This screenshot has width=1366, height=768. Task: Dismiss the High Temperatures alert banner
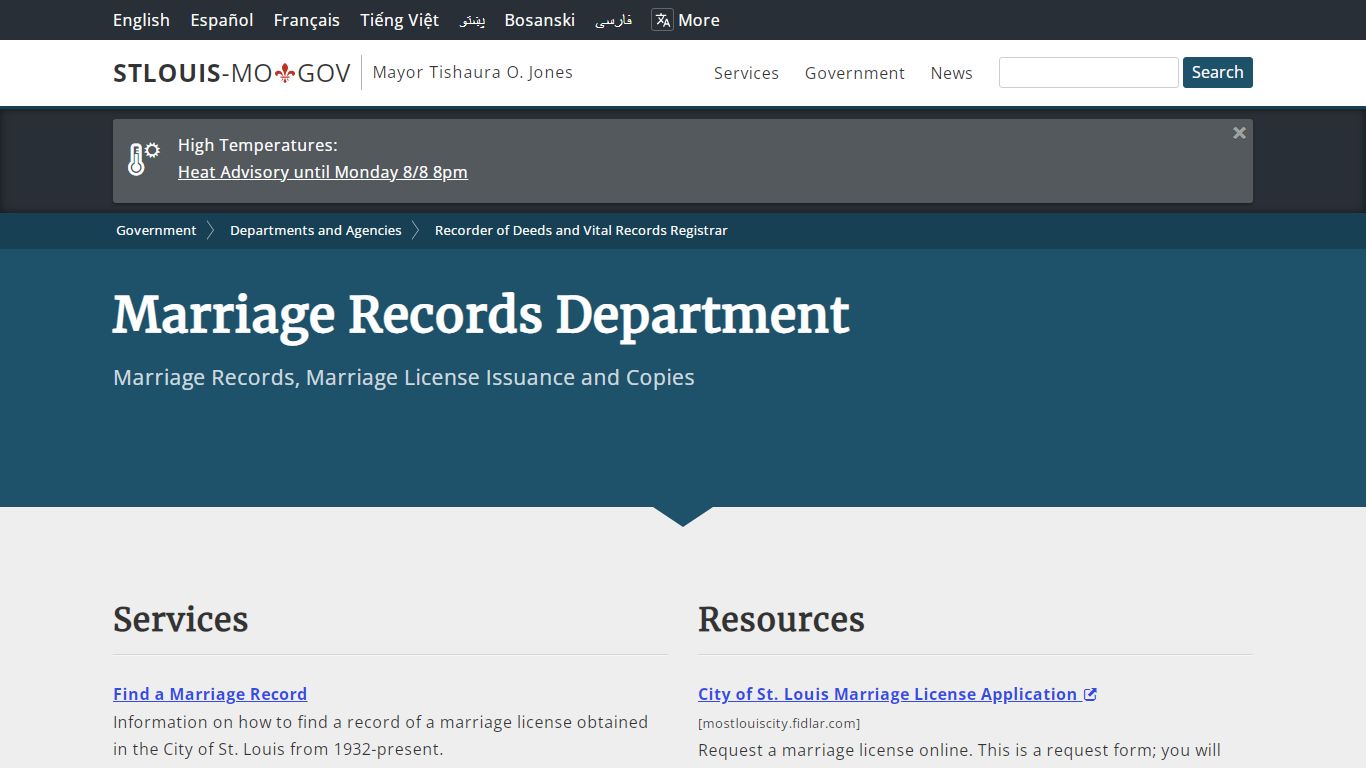[x=1239, y=133]
